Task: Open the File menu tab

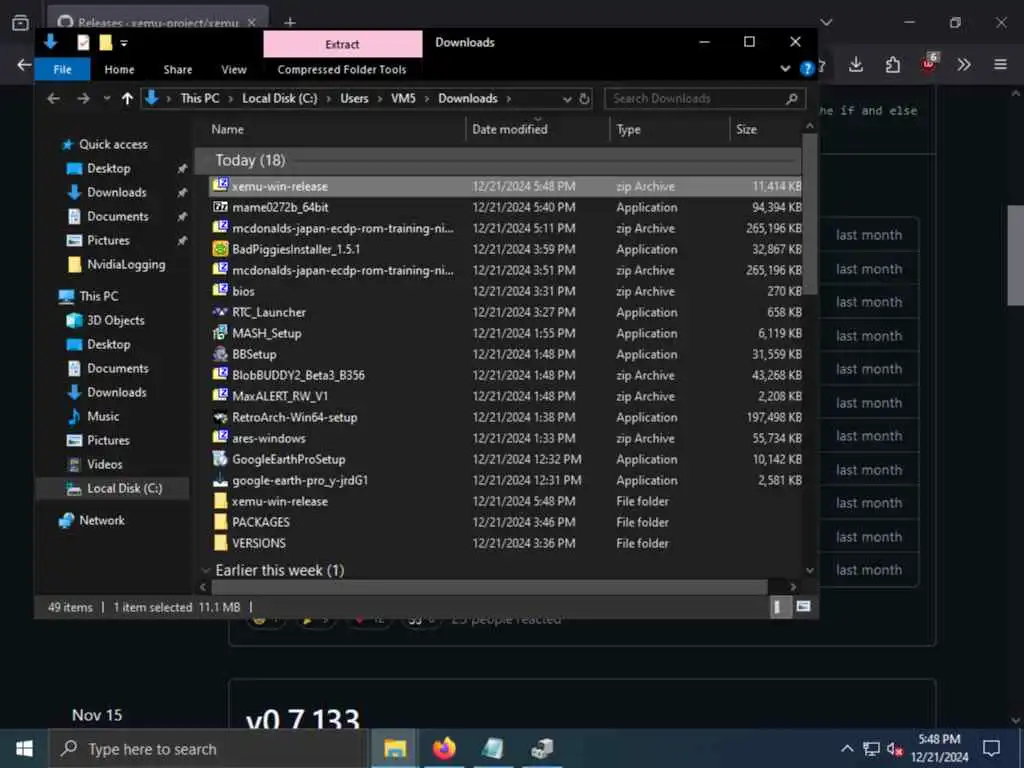Action: click(63, 69)
